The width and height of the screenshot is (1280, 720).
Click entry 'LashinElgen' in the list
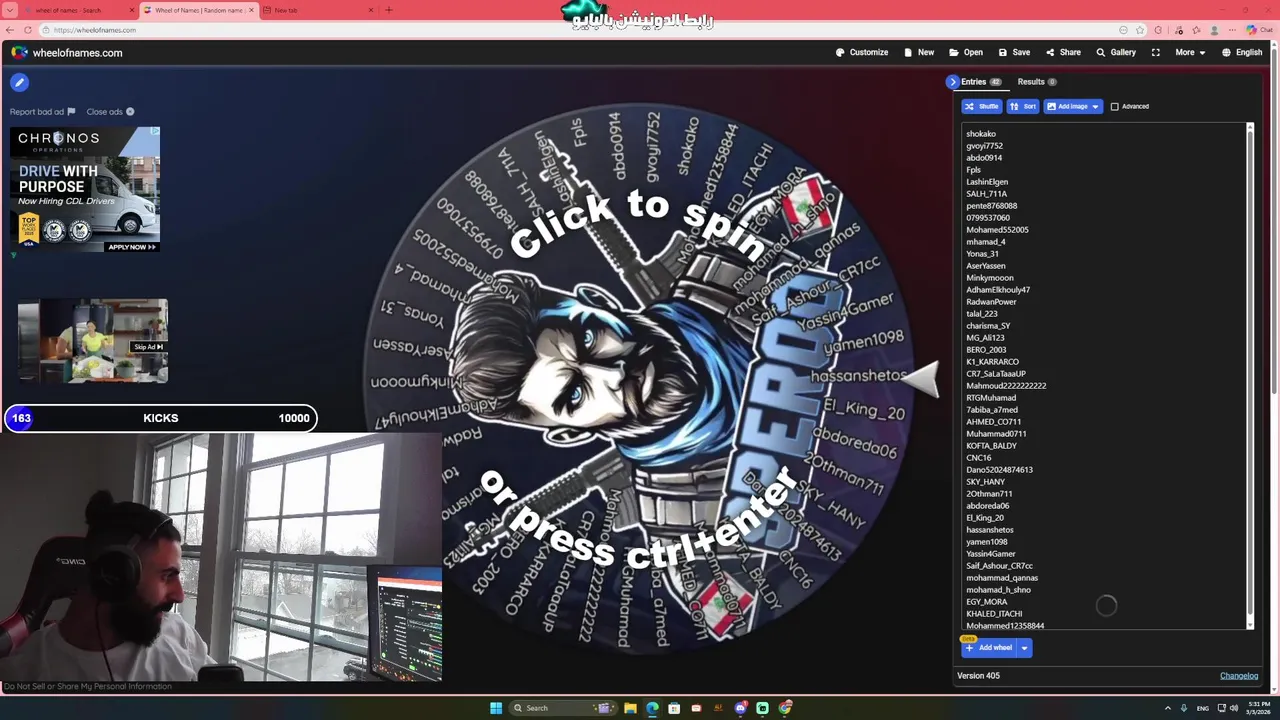[987, 182]
